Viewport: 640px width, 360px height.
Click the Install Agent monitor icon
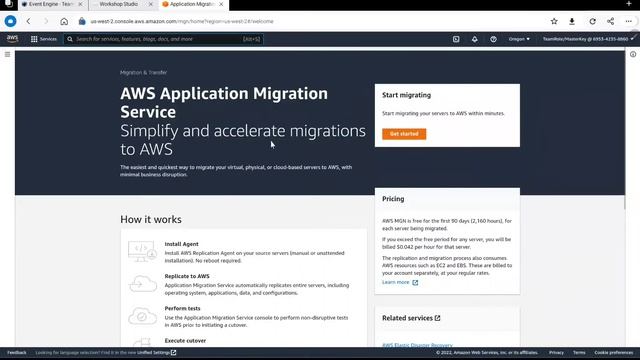coord(142,251)
